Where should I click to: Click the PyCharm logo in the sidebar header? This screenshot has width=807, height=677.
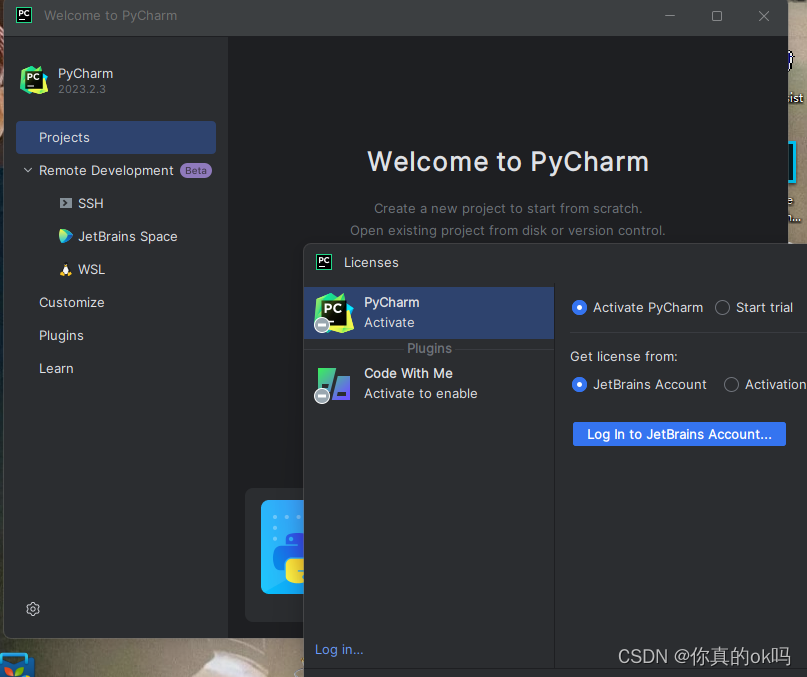tap(34, 79)
